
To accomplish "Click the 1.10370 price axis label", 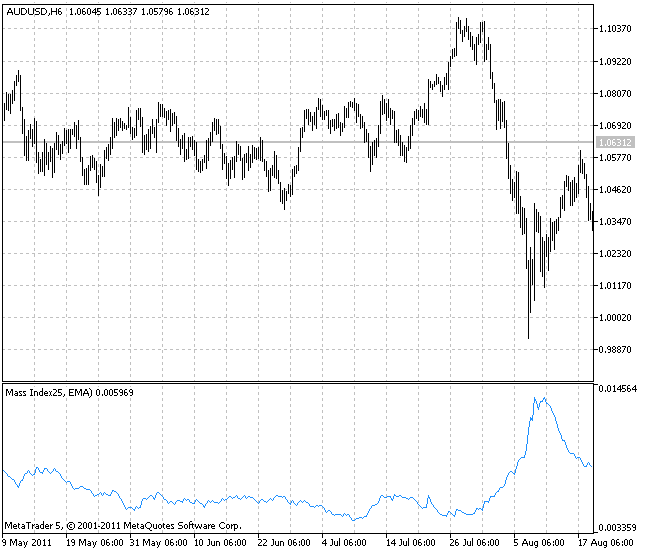I will click(x=614, y=29).
